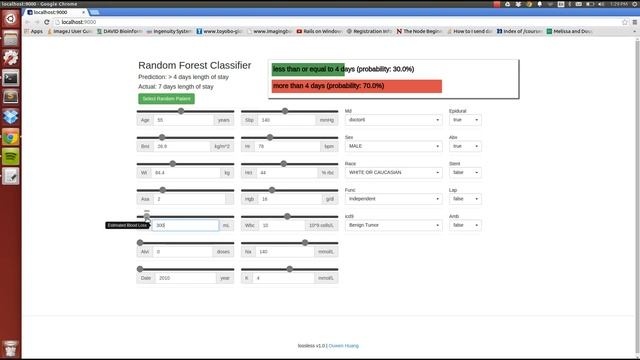The width and height of the screenshot is (640, 360).
Task: Click the Estimated Blood Loss mL input field
Action: (x=185, y=225)
